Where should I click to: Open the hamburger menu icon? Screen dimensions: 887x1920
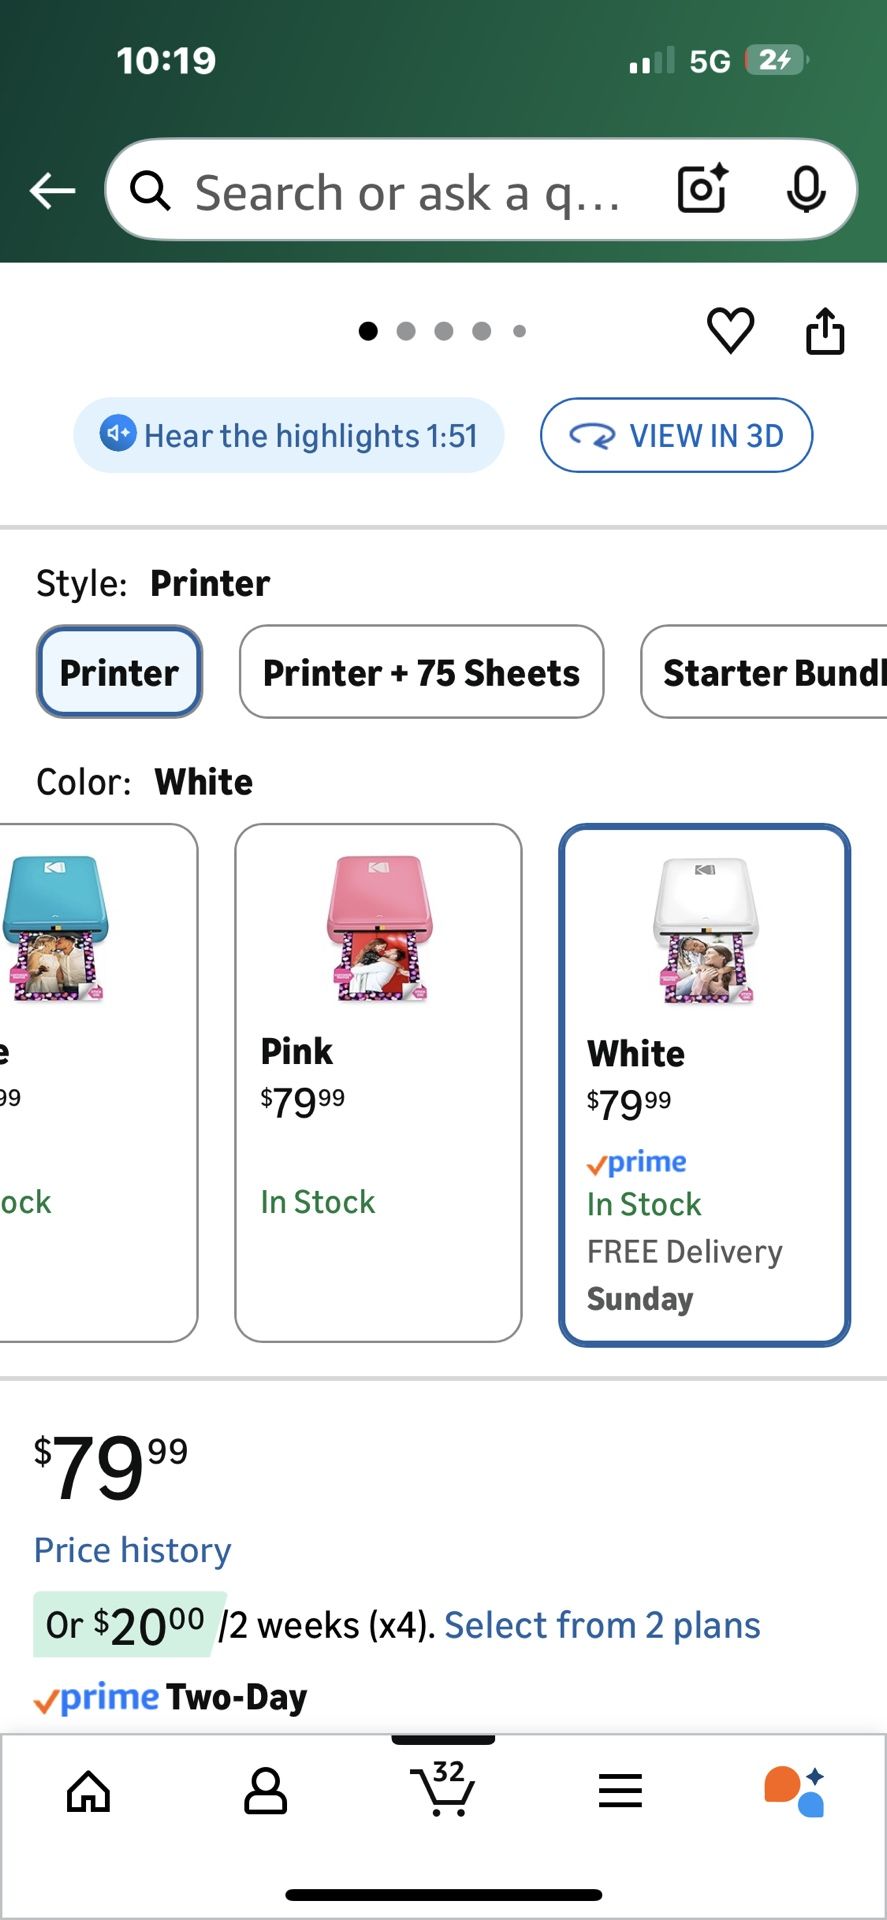(620, 1790)
